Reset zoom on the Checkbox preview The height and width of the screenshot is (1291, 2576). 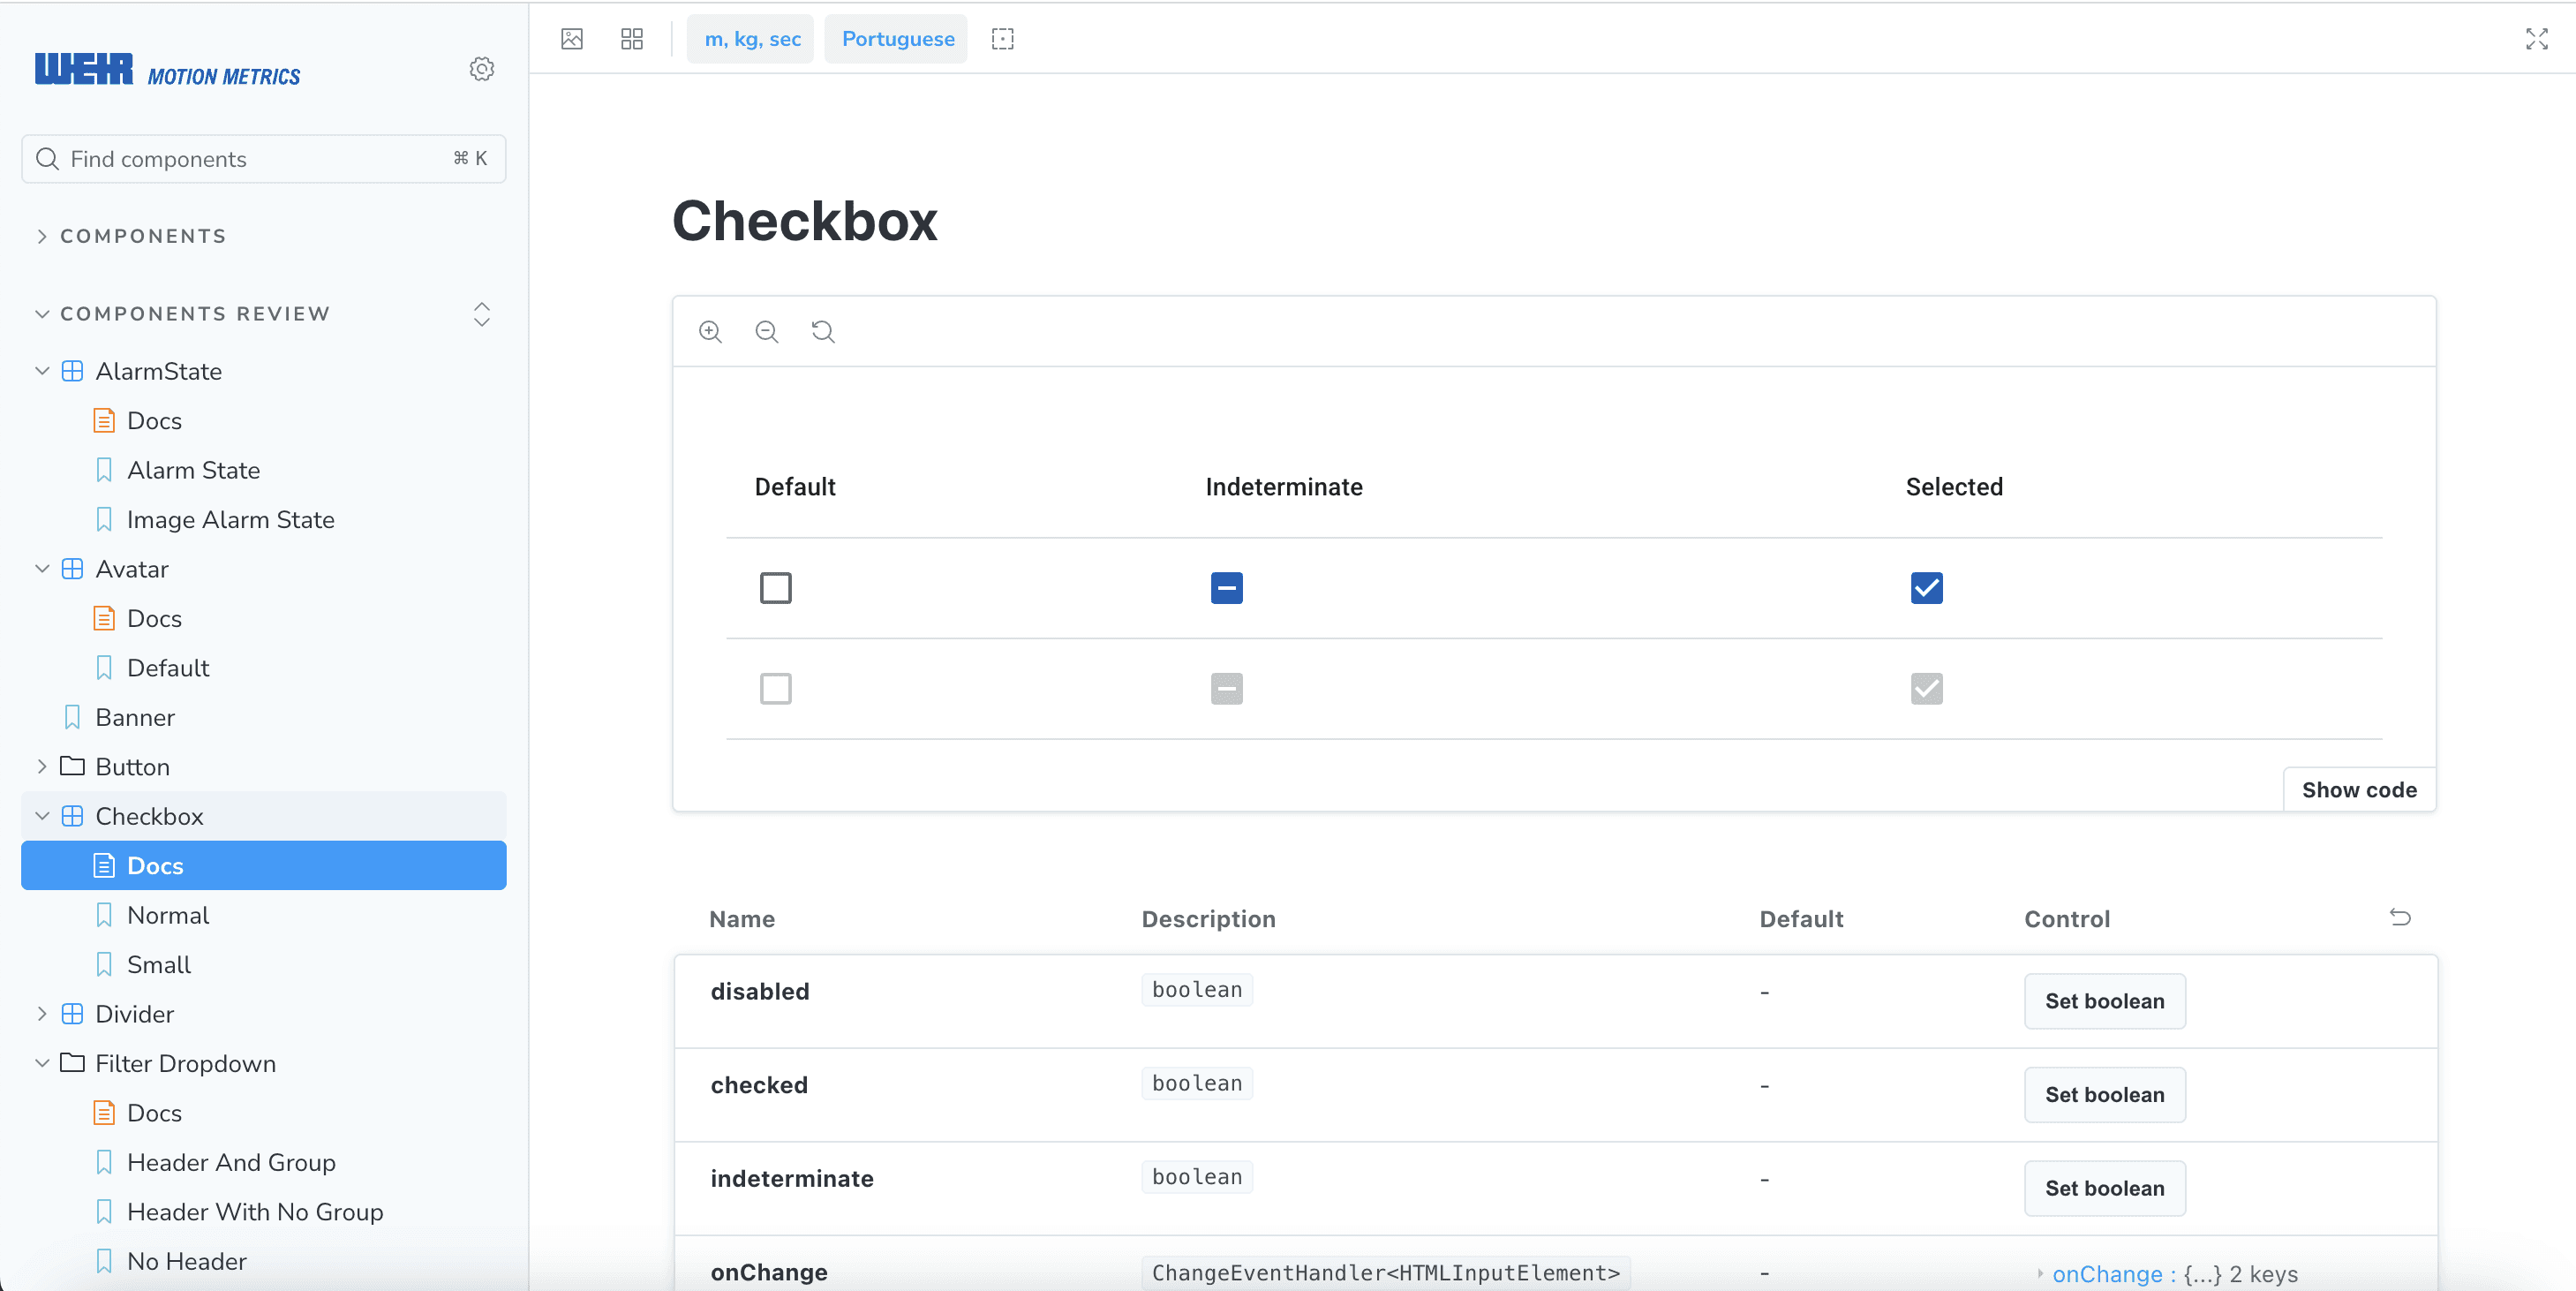(x=823, y=331)
